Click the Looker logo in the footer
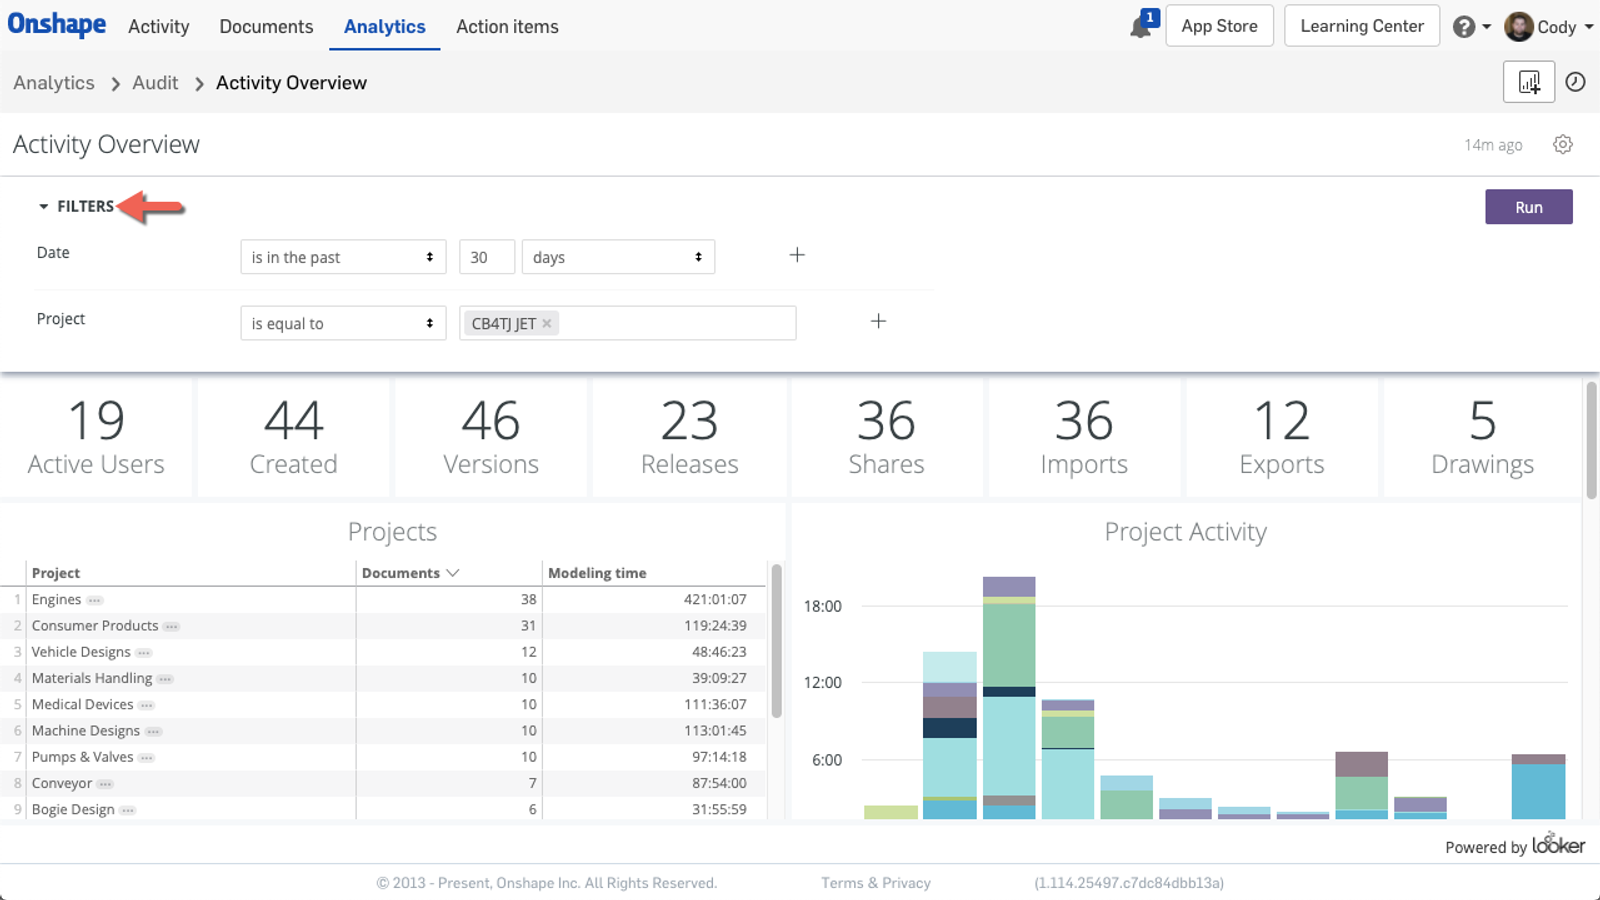The image size is (1600, 900). click(x=1559, y=845)
